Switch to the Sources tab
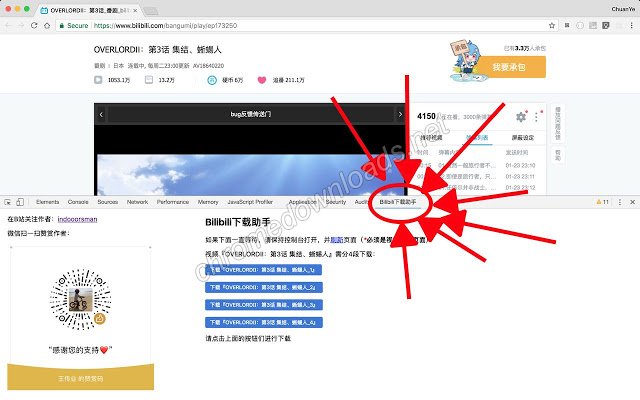The height and width of the screenshot is (400, 640). (x=108, y=202)
